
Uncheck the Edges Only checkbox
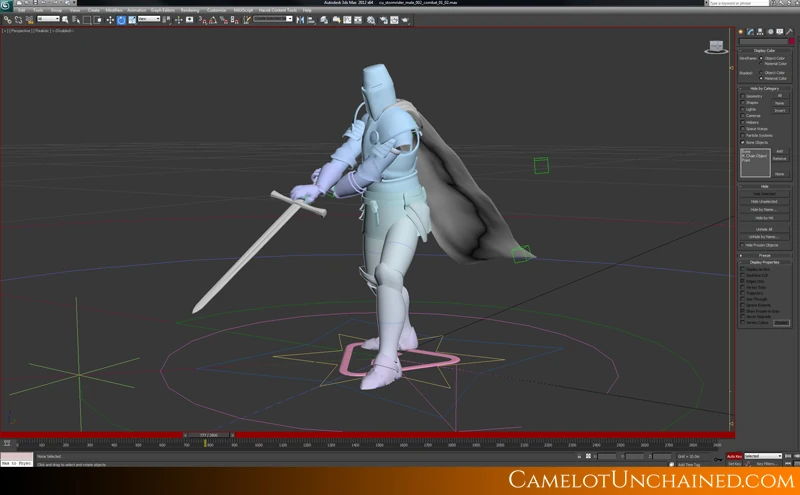click(742, 281)
